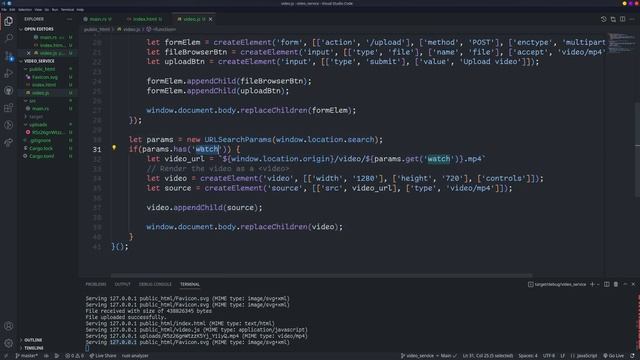Screen dimensions: 640x360
Task: Open Favicon.svg in the file tree
Action: tap(45, 77)
